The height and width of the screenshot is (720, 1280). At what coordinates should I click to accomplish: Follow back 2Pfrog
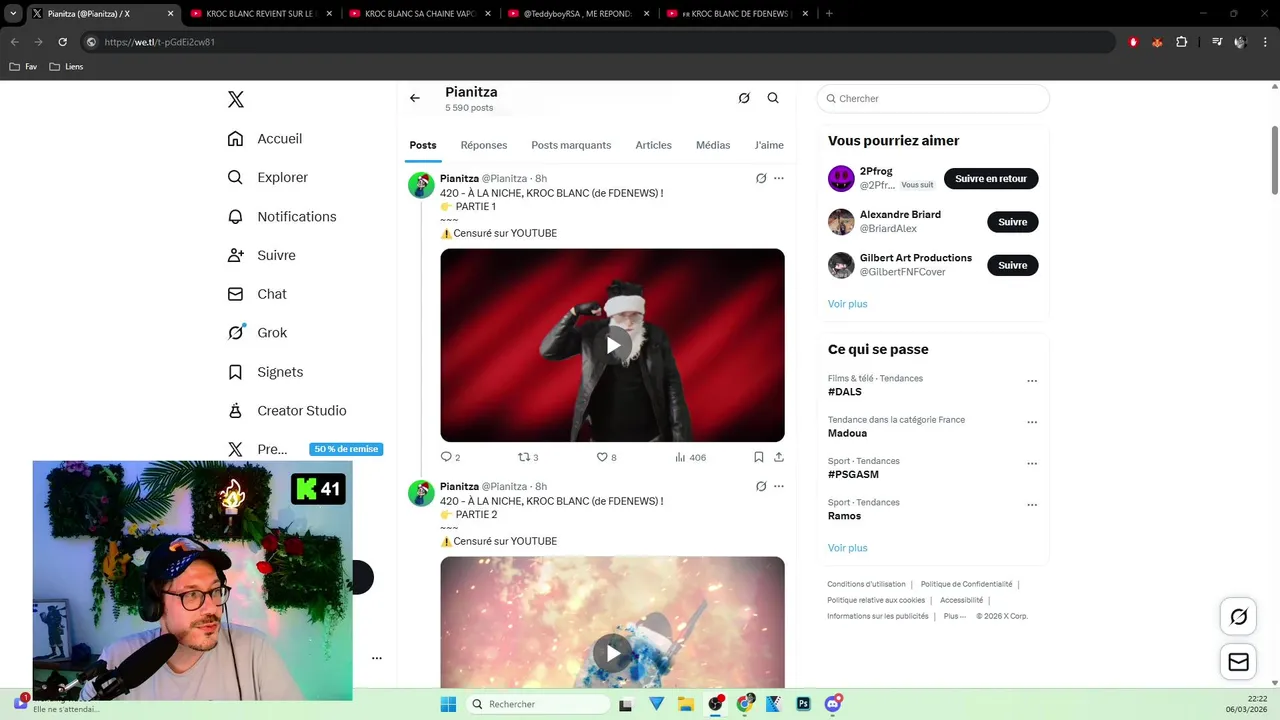(x=991, y=178)
